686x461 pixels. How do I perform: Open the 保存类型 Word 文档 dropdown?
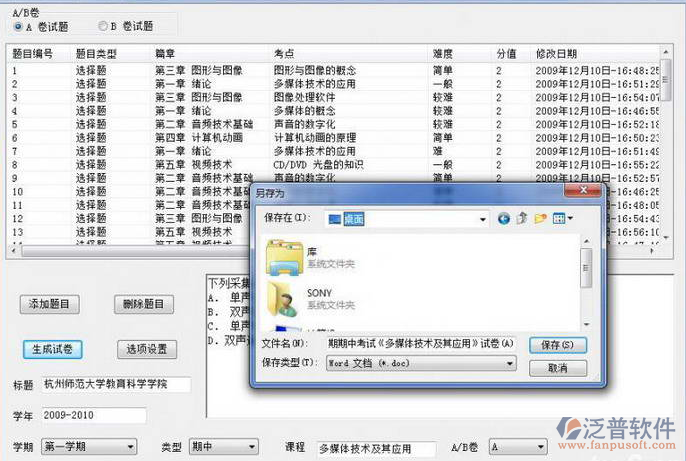510,363
